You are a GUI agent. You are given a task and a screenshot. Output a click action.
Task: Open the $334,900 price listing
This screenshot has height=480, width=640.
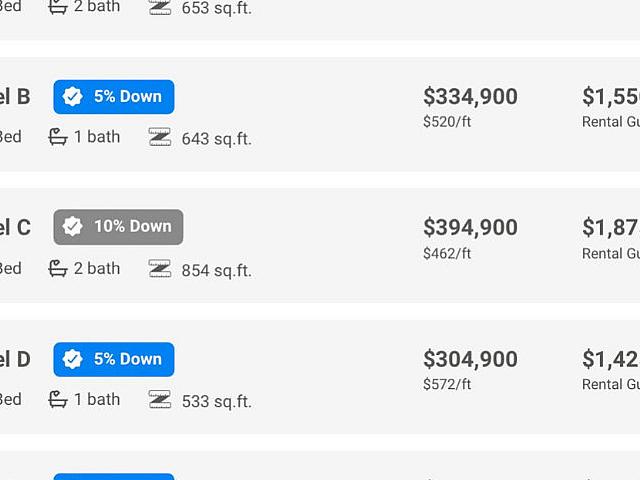(x=470, y=97)
